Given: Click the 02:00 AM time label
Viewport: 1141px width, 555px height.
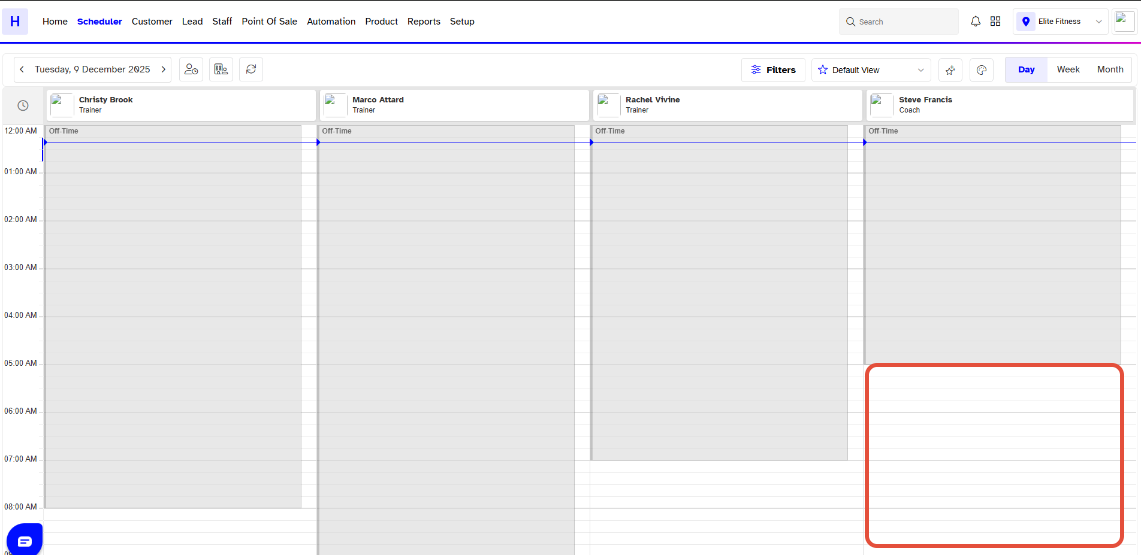Looking at the screenshot, I should click(20, 220).
